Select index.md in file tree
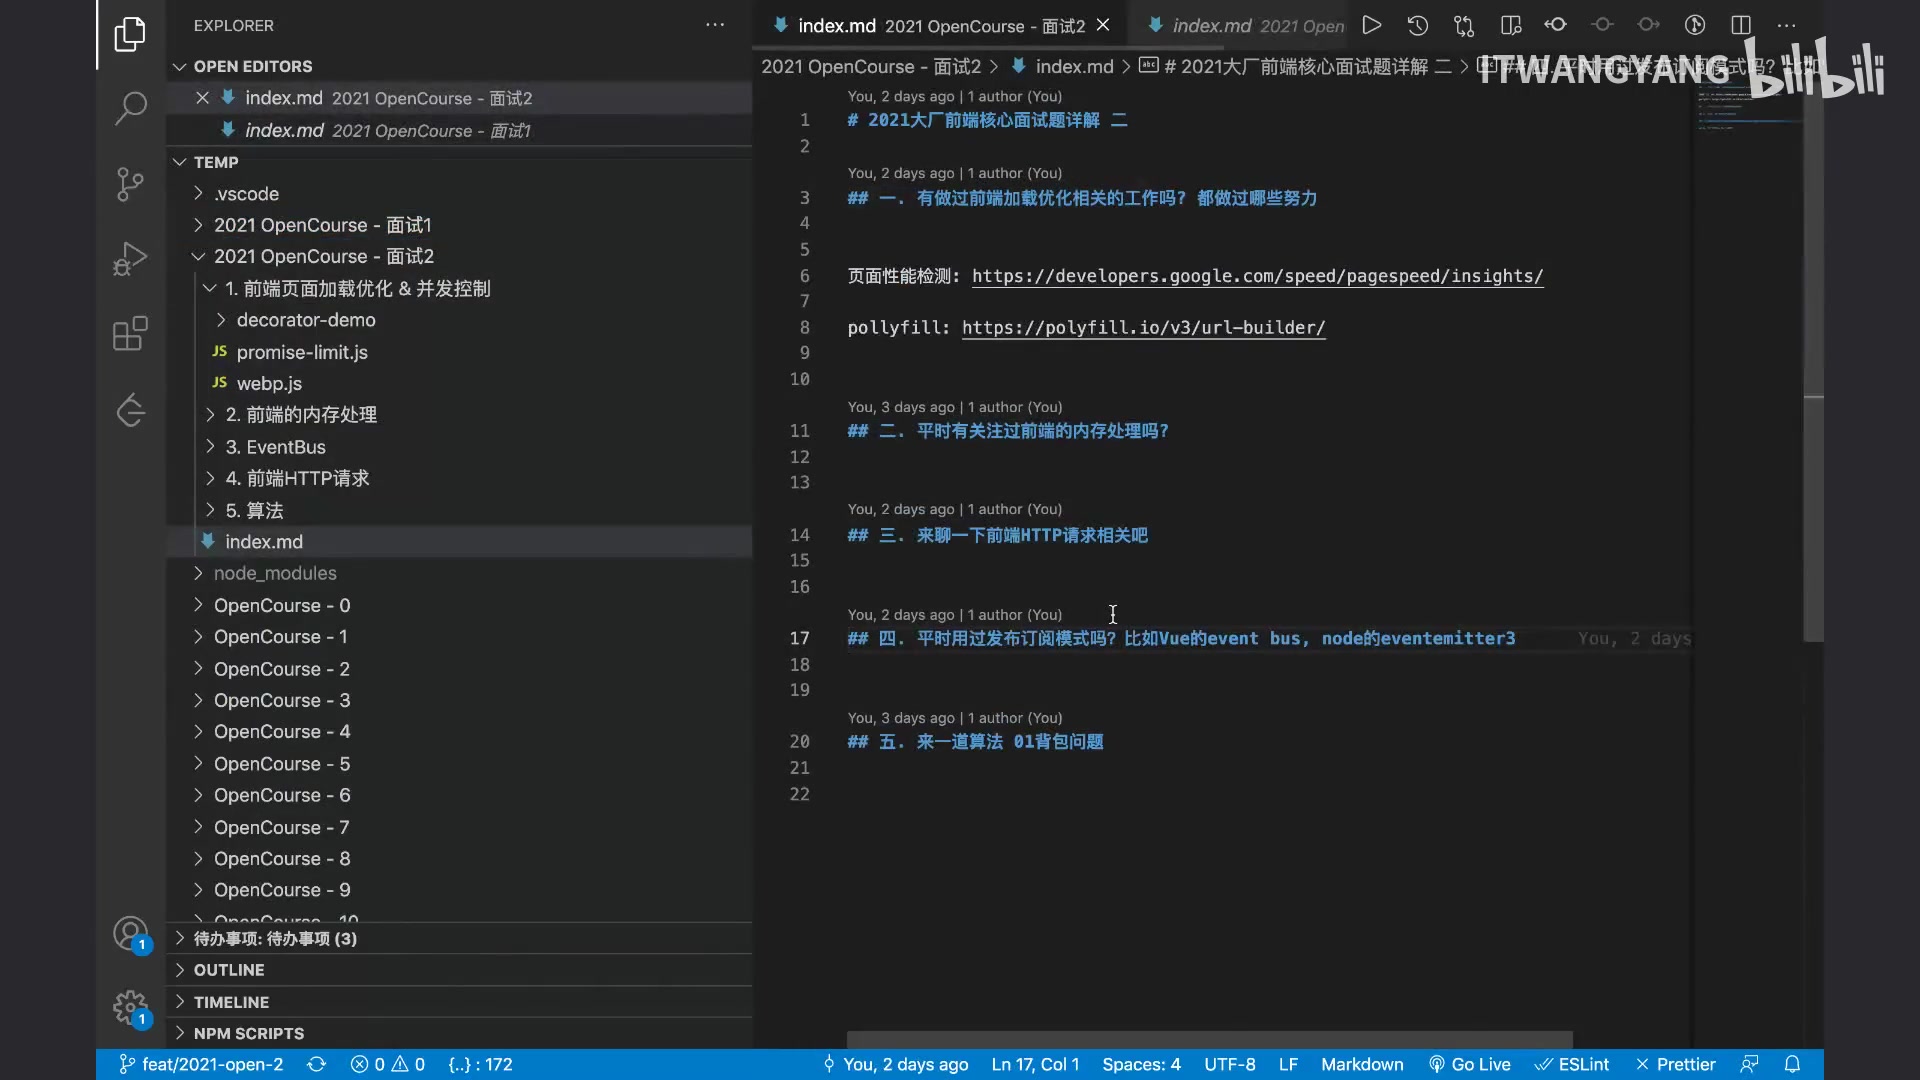This screenshot has height=1080, width=1920. click(459, 542)
